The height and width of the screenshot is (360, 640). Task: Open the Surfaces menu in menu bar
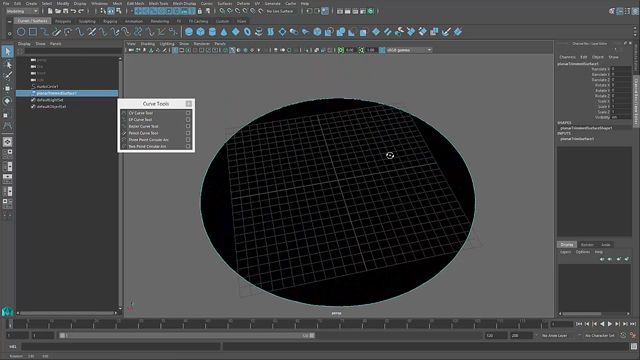224,3
